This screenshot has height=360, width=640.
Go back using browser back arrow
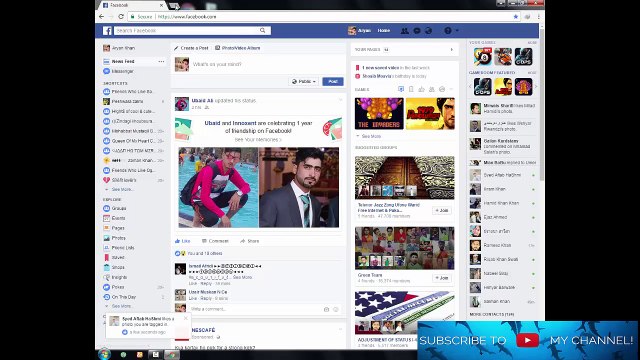[101, 17]
